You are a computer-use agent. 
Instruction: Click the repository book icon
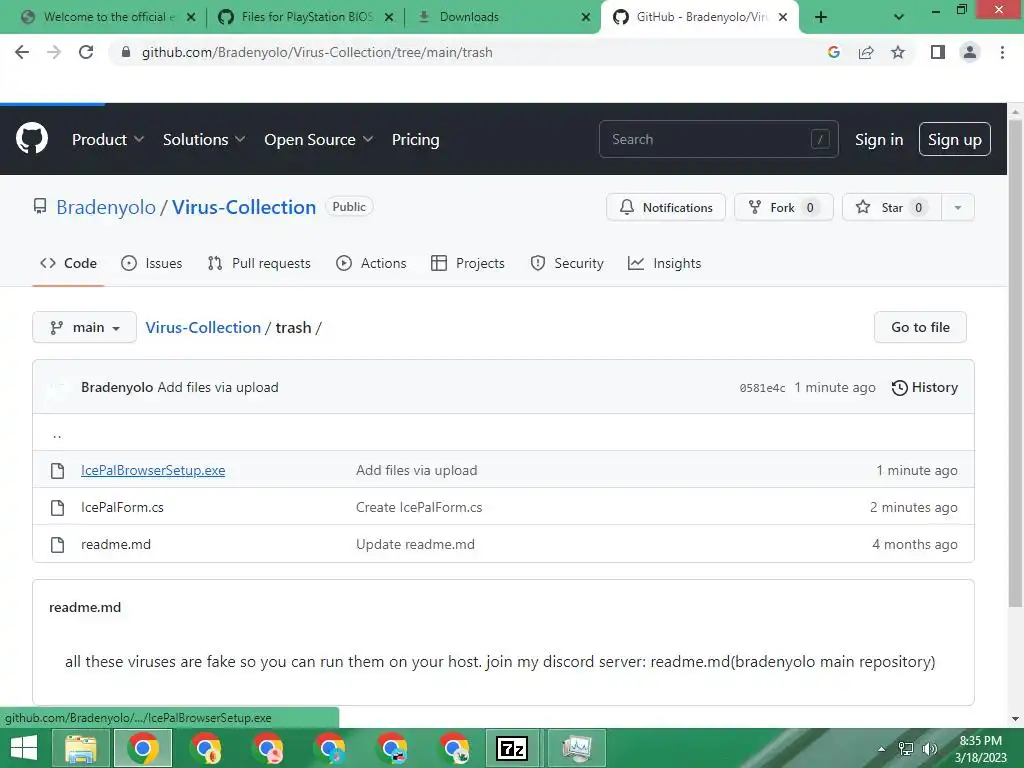tap(40, 207)
